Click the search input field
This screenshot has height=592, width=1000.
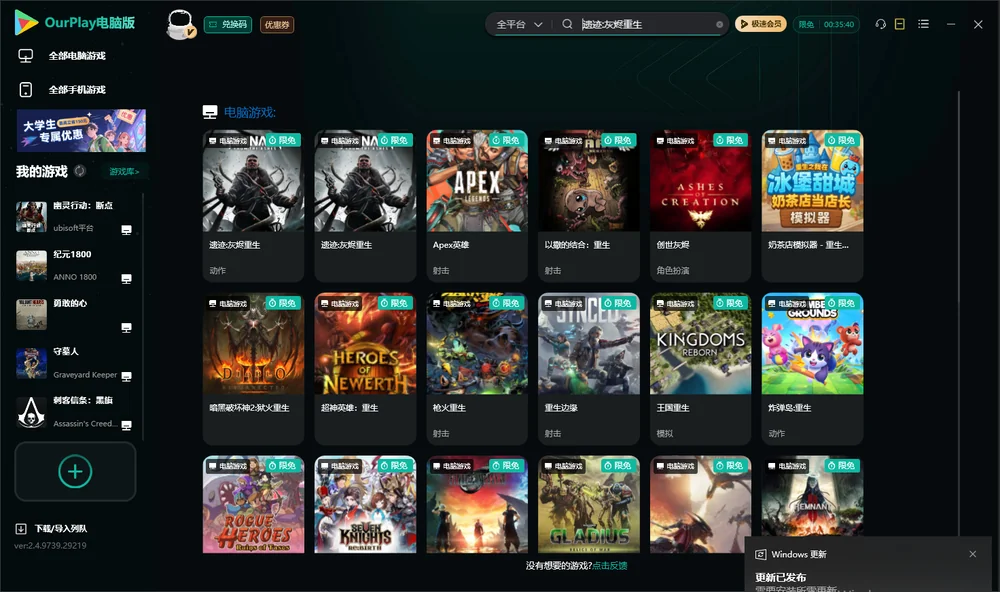click(x=645, y=24)
